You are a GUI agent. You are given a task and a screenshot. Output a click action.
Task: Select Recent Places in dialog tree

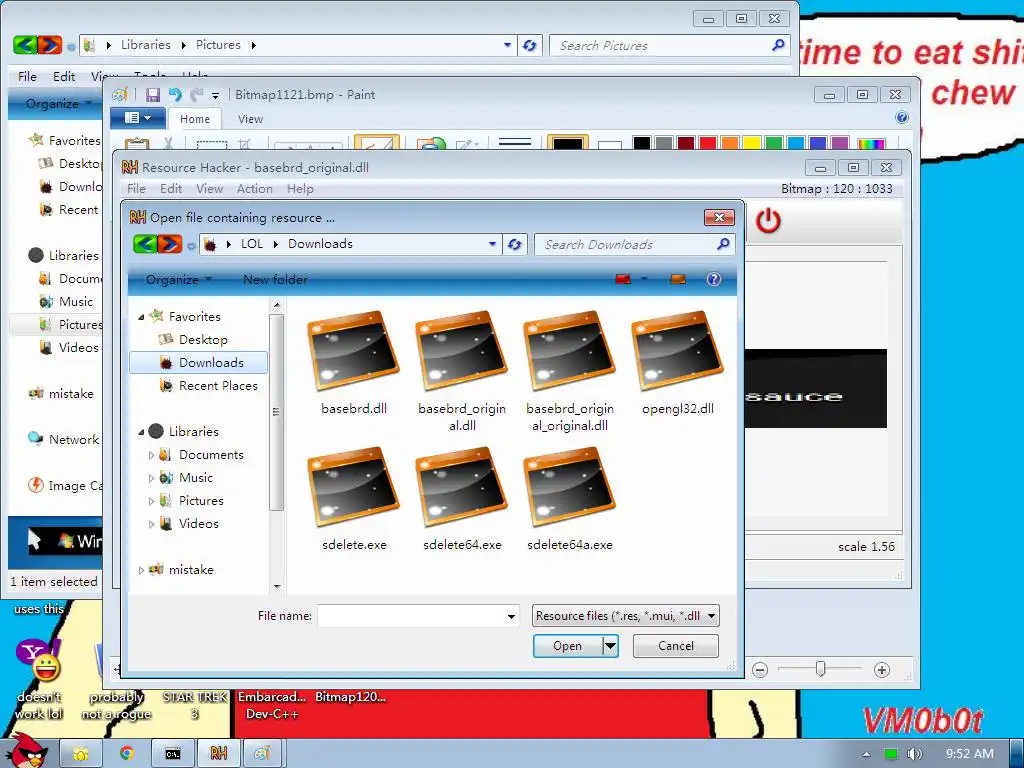tap(209, 386)
